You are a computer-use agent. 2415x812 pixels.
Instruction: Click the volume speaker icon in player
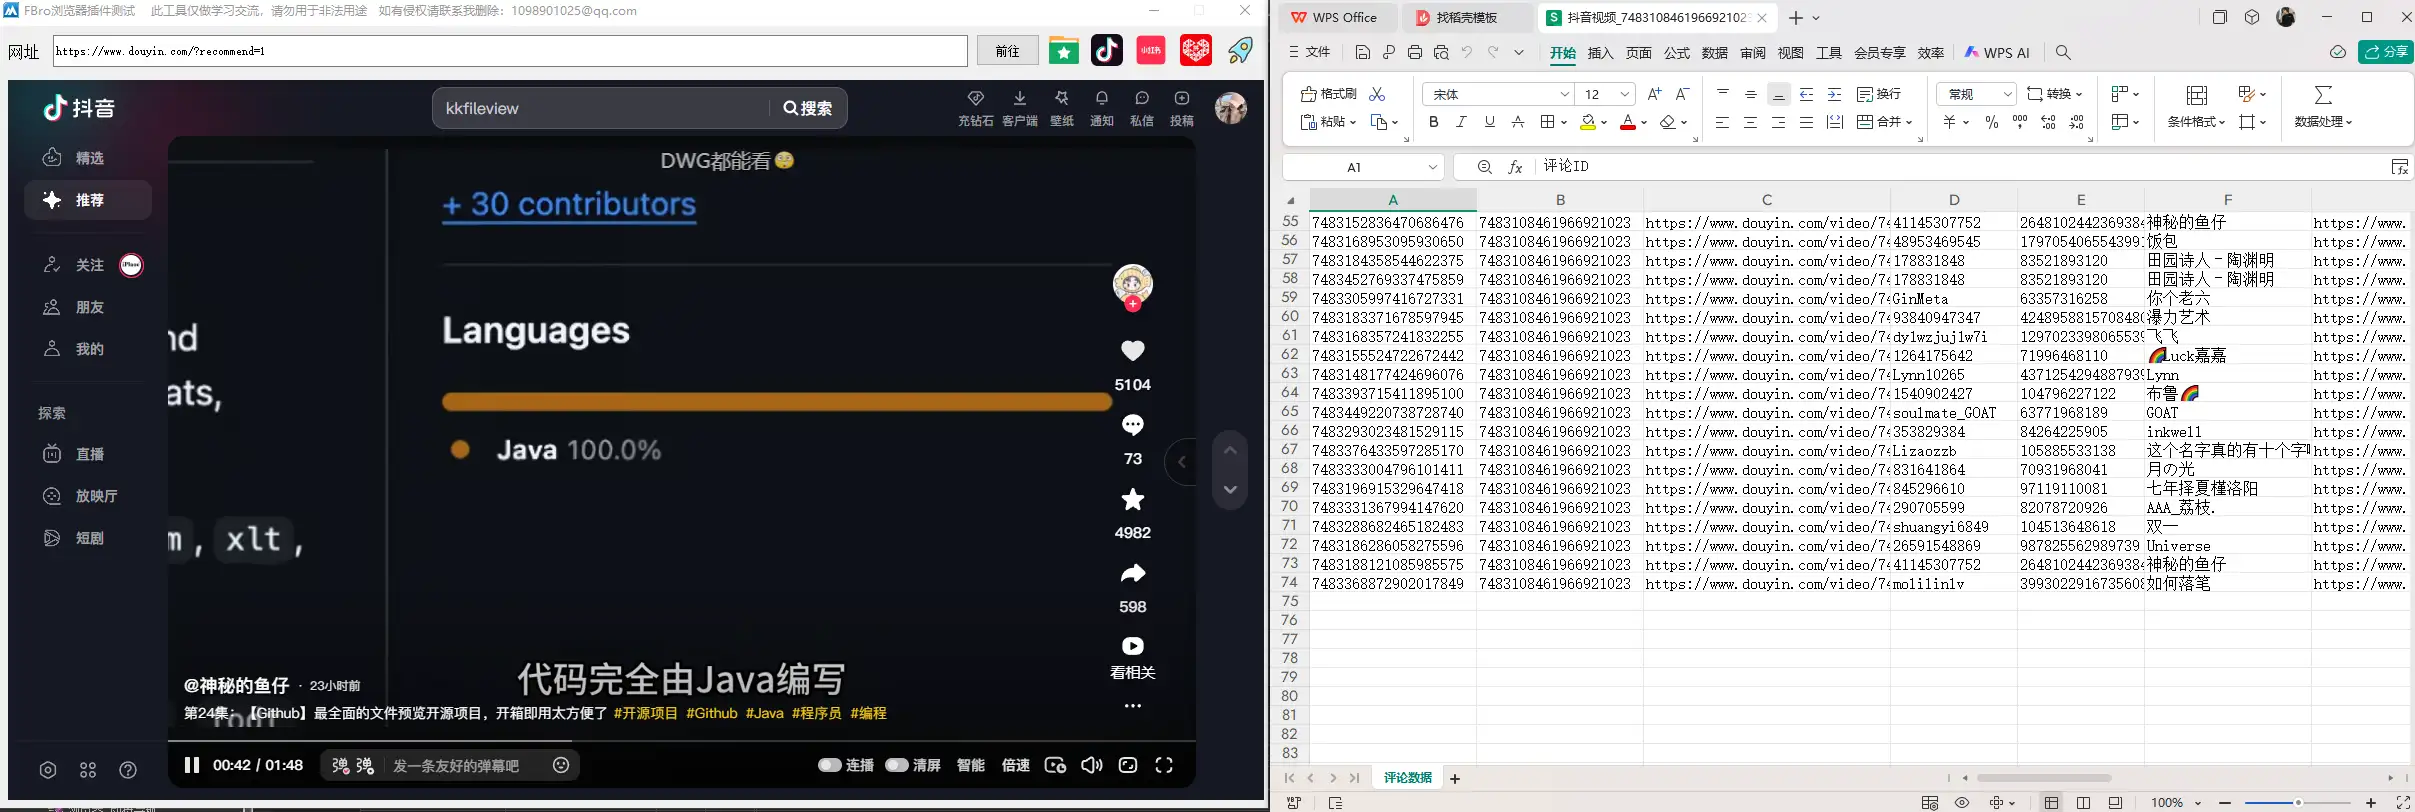[1091, 765]
